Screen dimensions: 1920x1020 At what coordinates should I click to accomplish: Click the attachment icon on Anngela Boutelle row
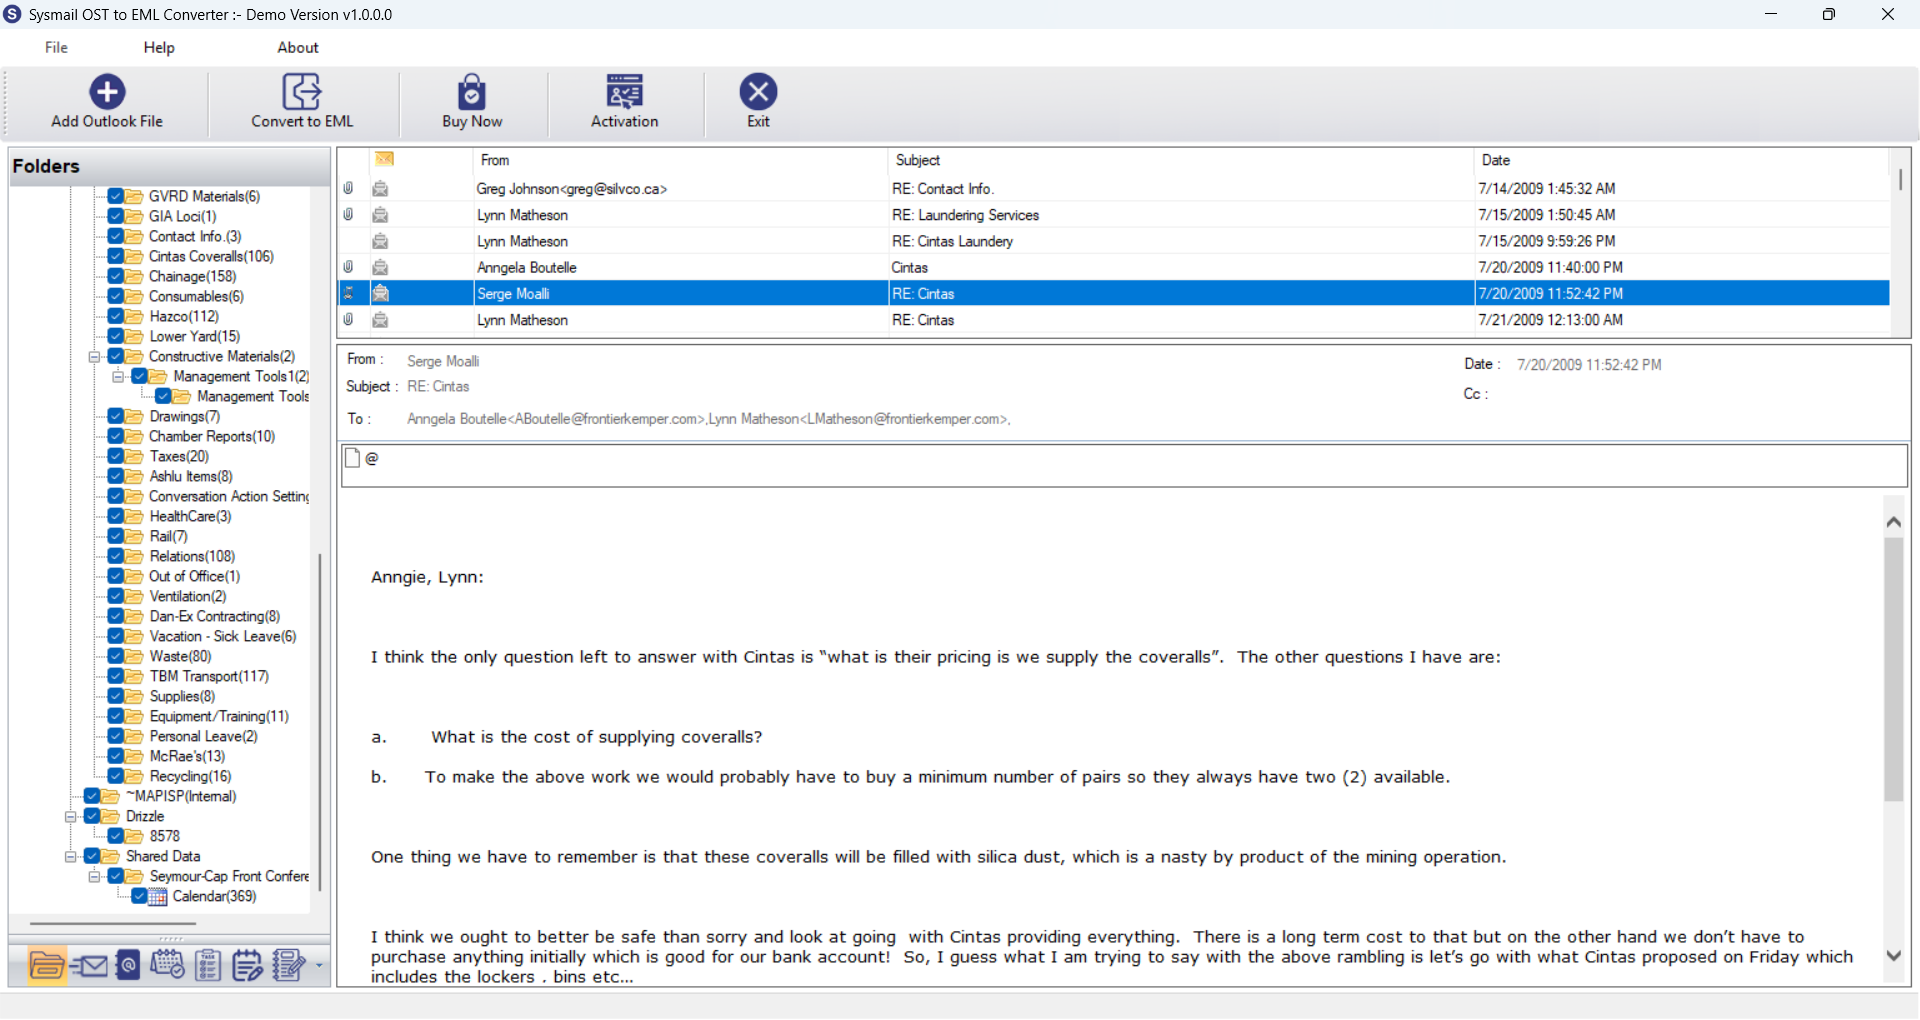click(x=348, y=267)
